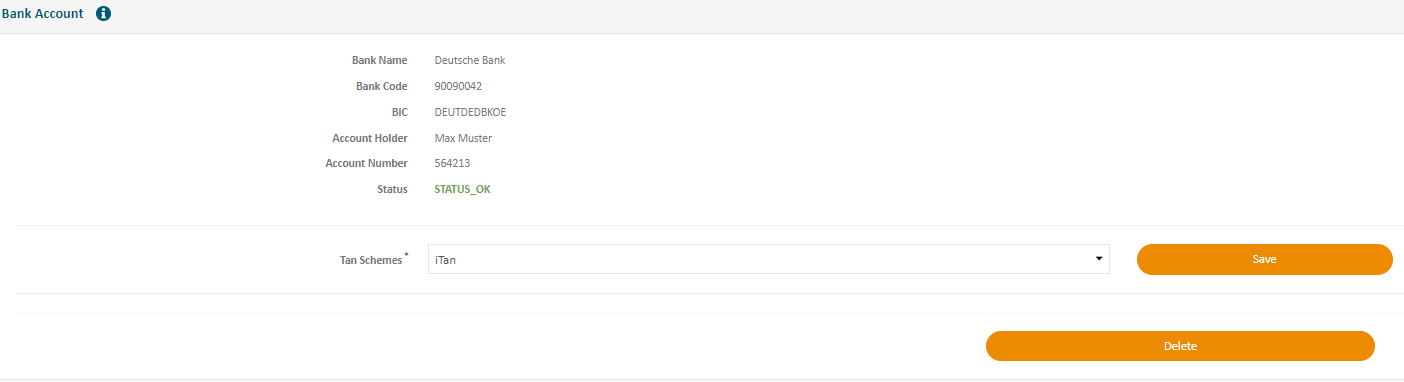Screen dimensions: 1404x382
Task: Save the selected Tan scheme
Action: [1264, 259]
